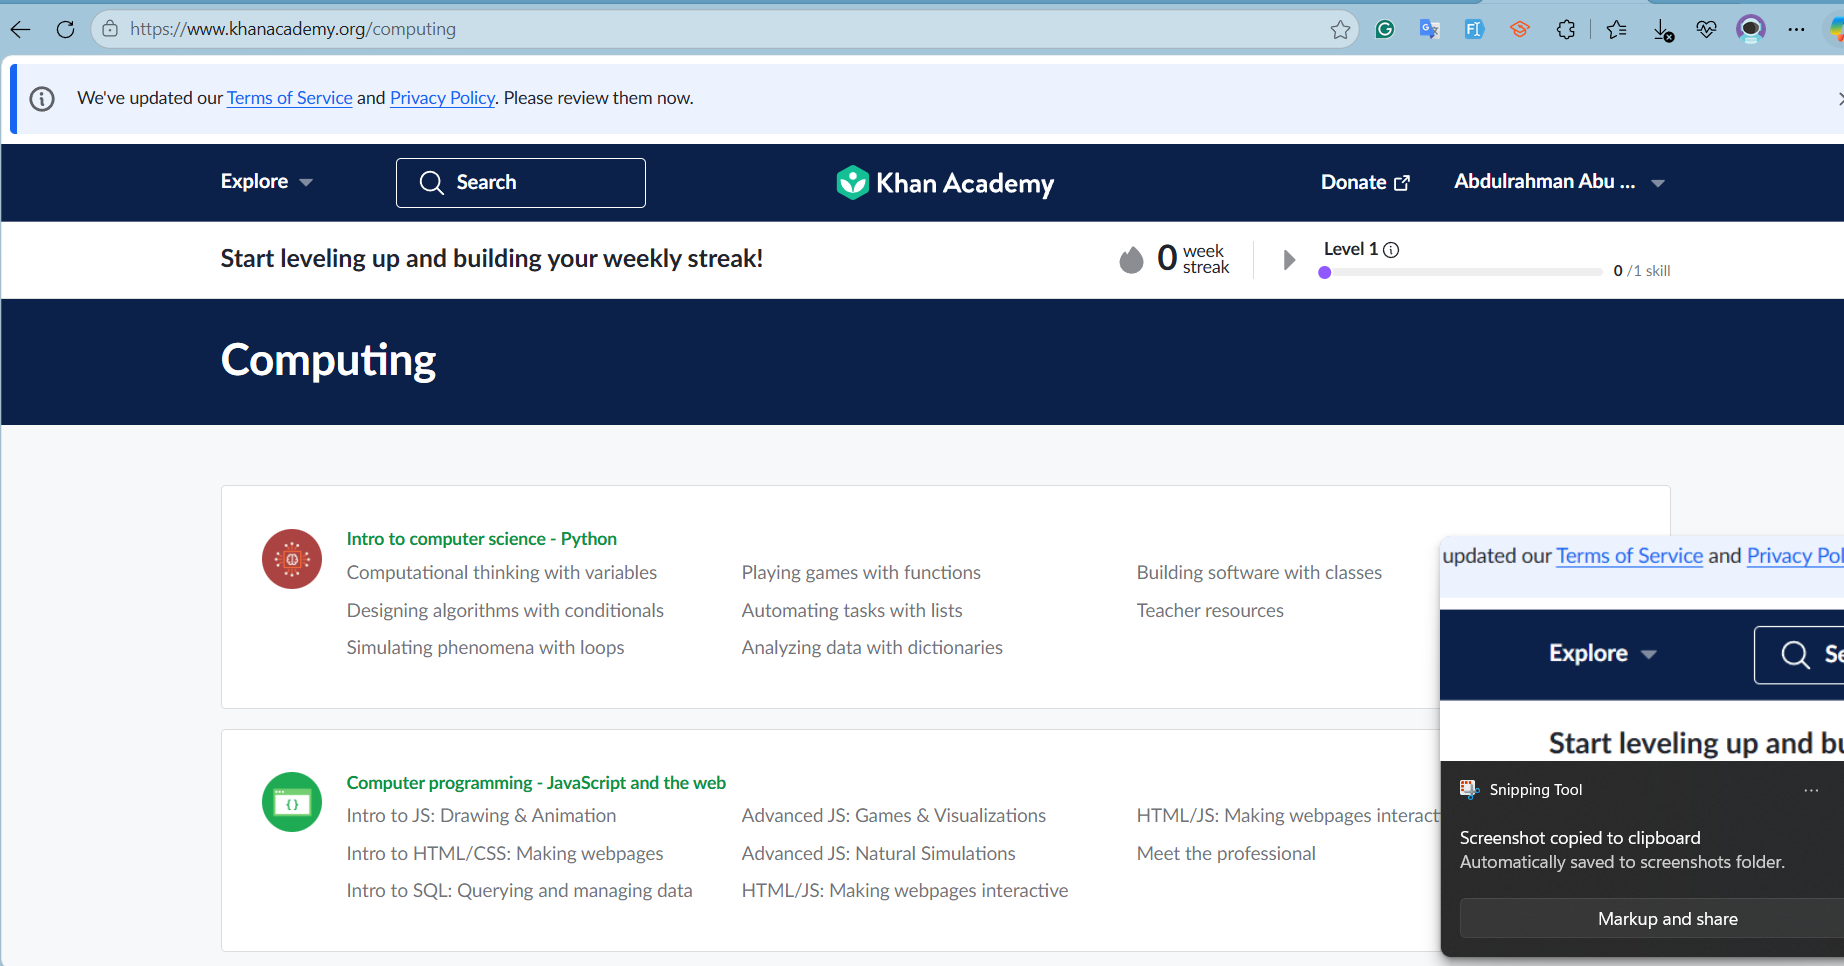Viewport: 1844px width, 966px height.
Task: Click the browser refresh button
Action: [65, 29]
